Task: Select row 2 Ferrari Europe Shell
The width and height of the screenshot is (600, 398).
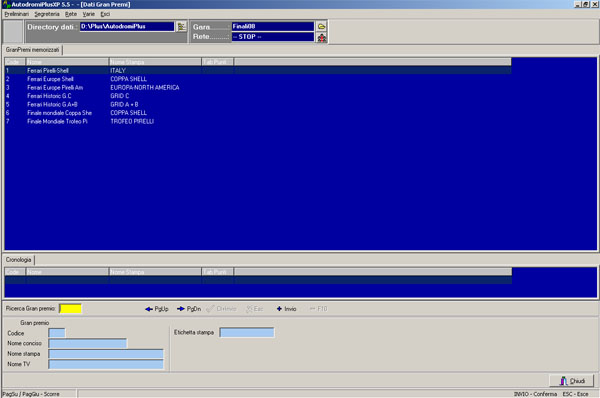Action: click(x=258, y=79)
